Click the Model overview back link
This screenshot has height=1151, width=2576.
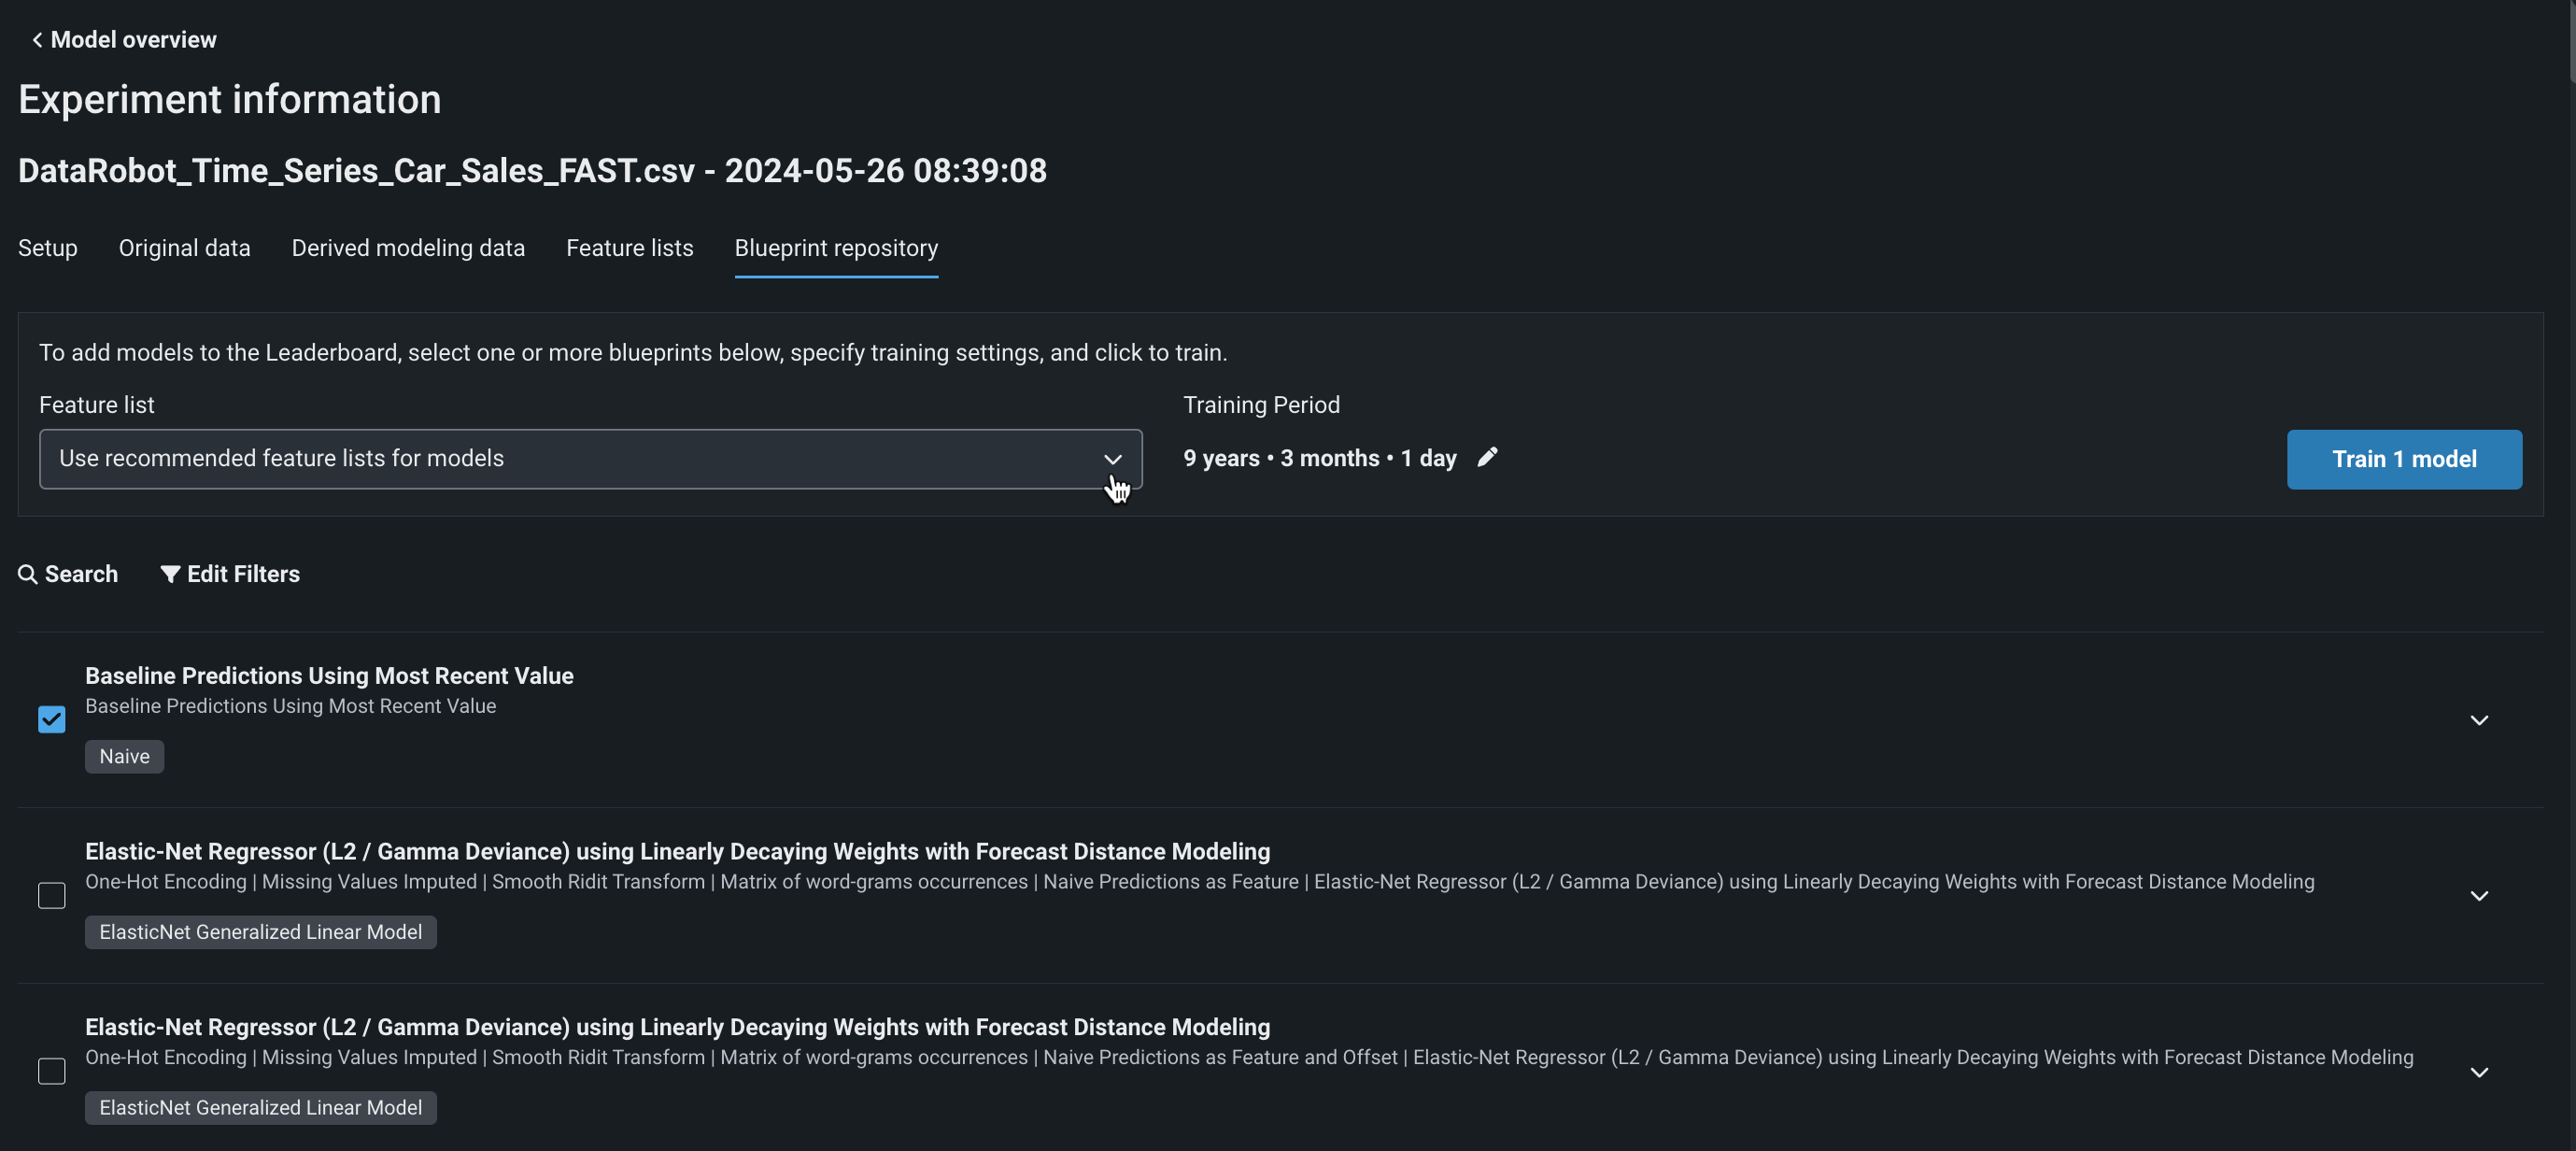(x=133, y=40)
